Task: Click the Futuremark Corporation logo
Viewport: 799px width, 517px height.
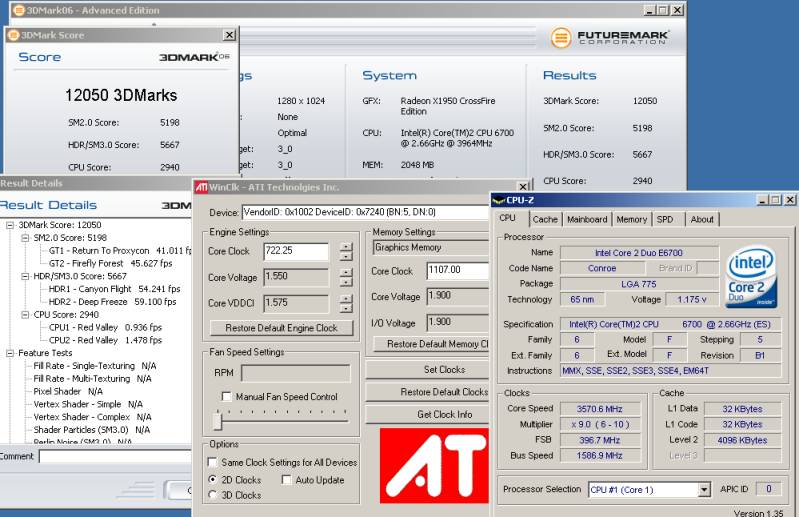Action: [609, 38]
